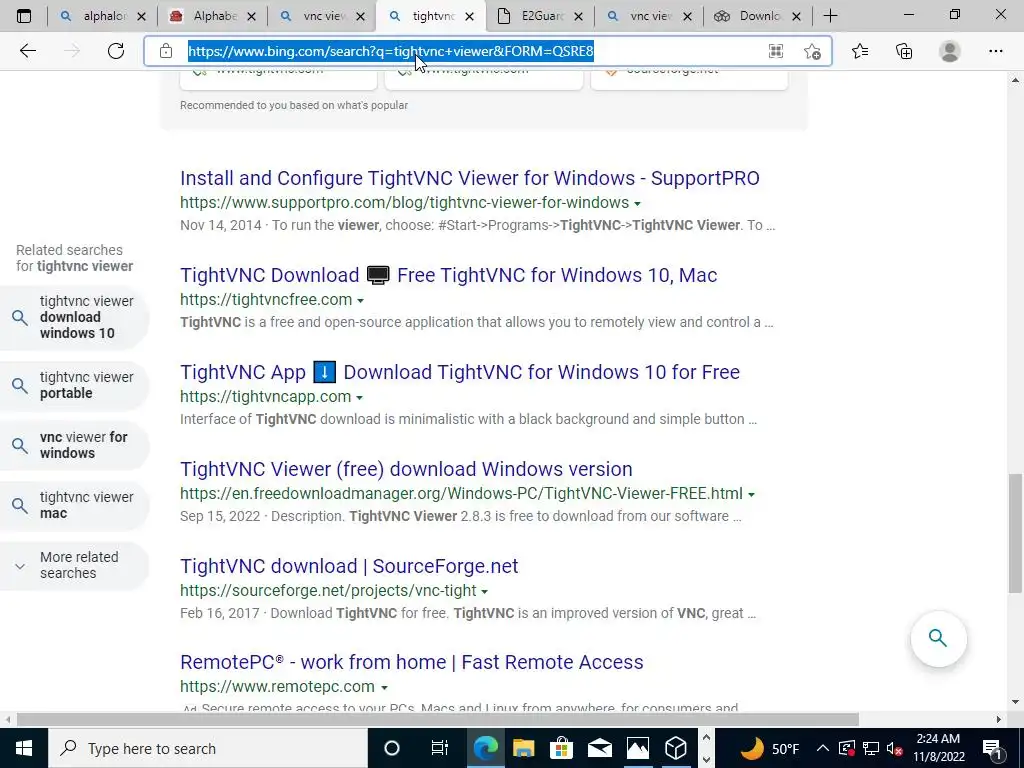Open the notification center icon
Image resolution: width=1024 pixels, height=768 pixels.
[993, 748]
